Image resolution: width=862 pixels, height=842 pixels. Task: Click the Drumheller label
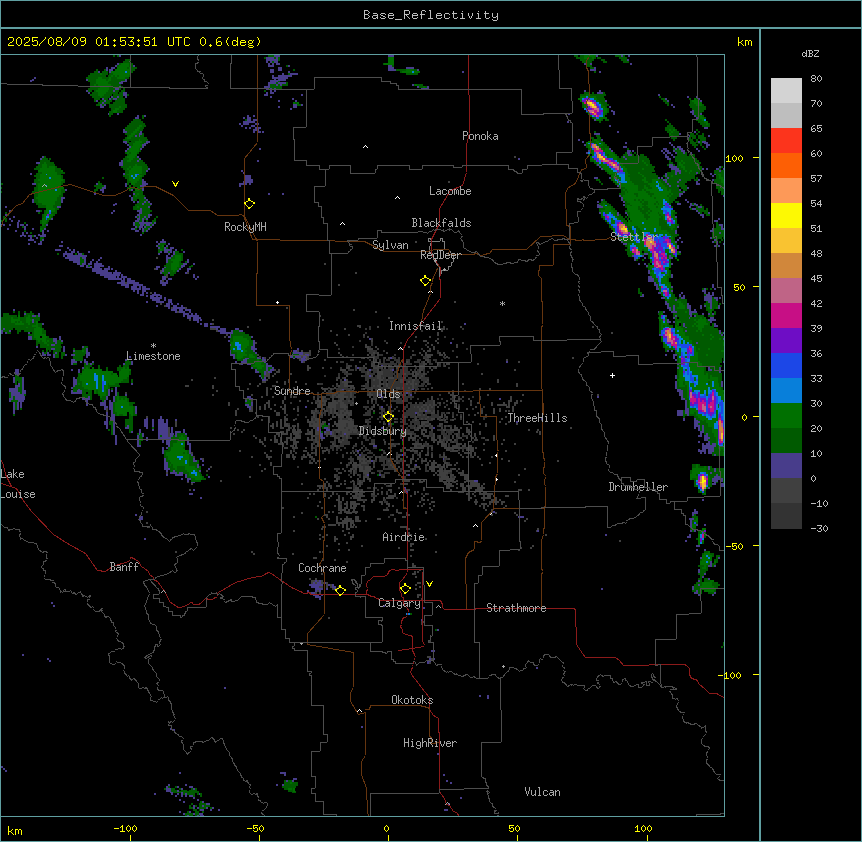tap(638, 487)
